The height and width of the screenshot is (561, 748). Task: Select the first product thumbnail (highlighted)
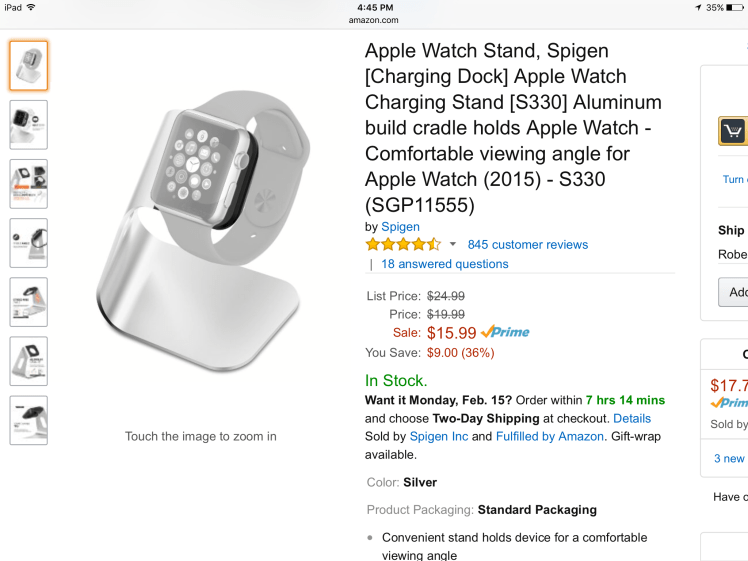[28, 66]
